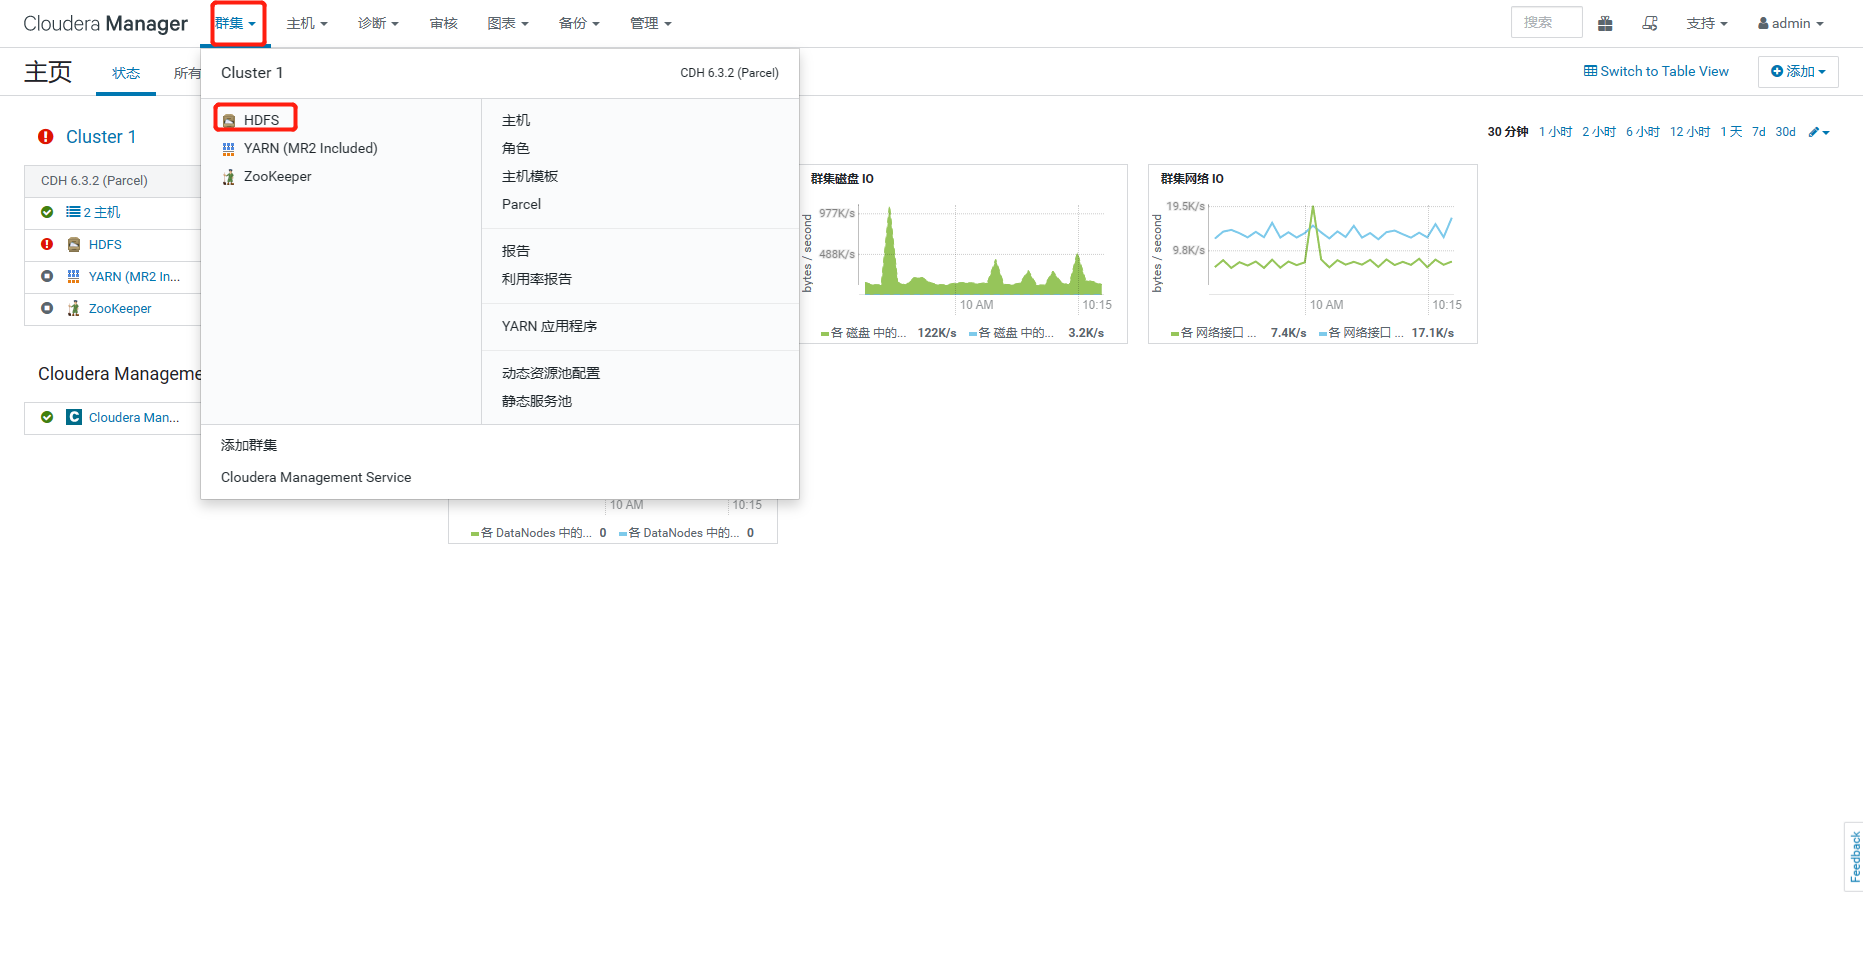
Task: Click the YARN grid icon in cluster menu
Action: pos(229,149)
